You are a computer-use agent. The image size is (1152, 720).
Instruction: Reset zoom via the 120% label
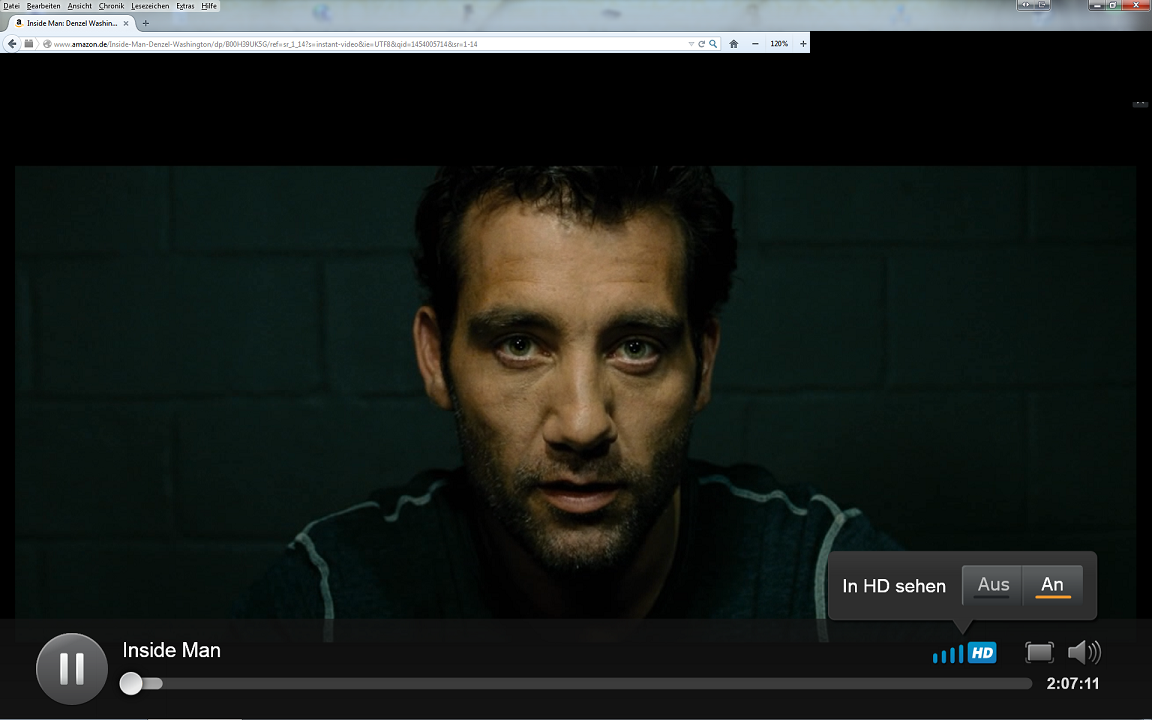coord(779,44)
